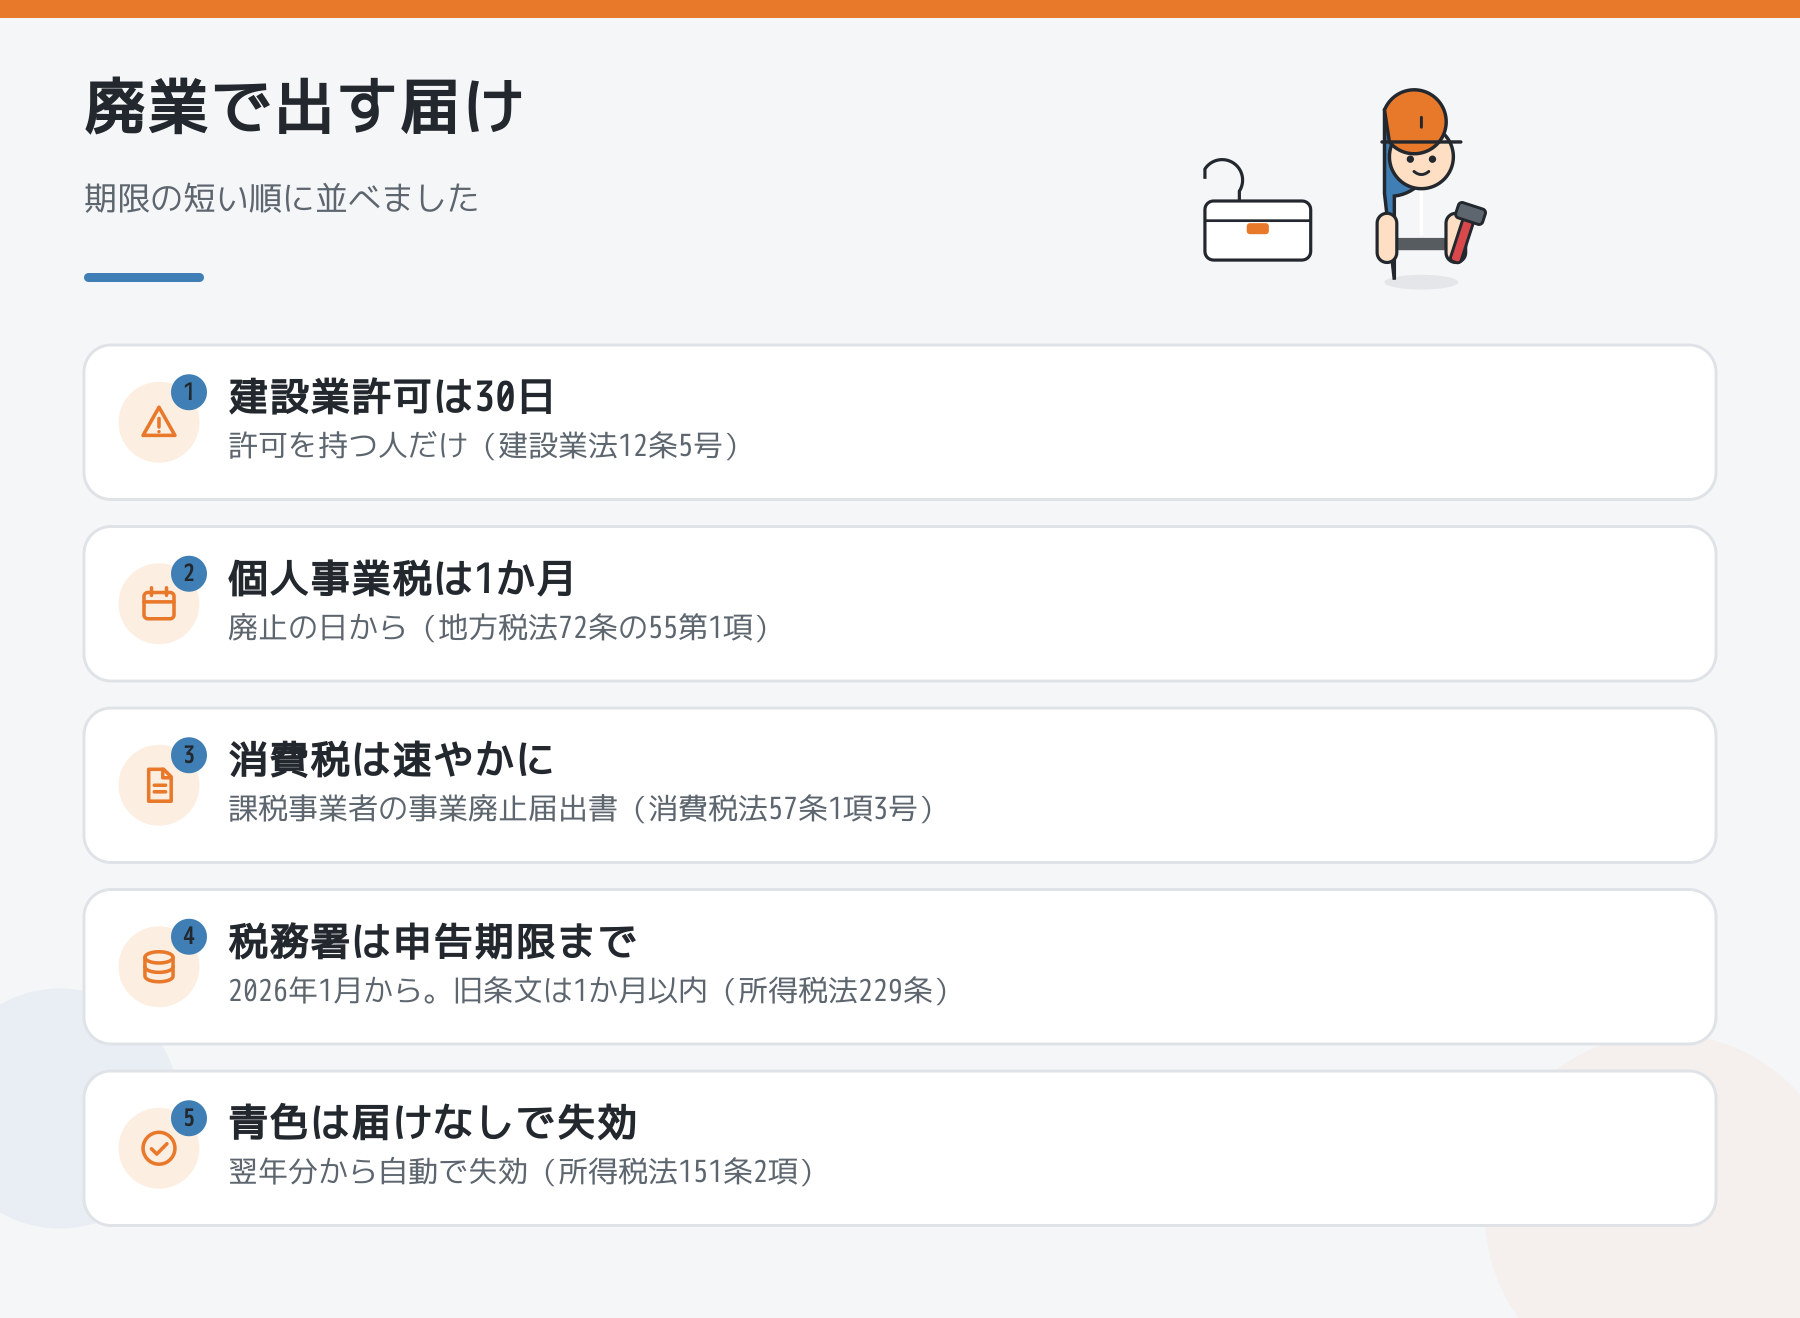Viewport: 1800px width, 1318px height.
Task: Select the heading 青色は届けなしで失効
Action: [x=432, y=1123]
